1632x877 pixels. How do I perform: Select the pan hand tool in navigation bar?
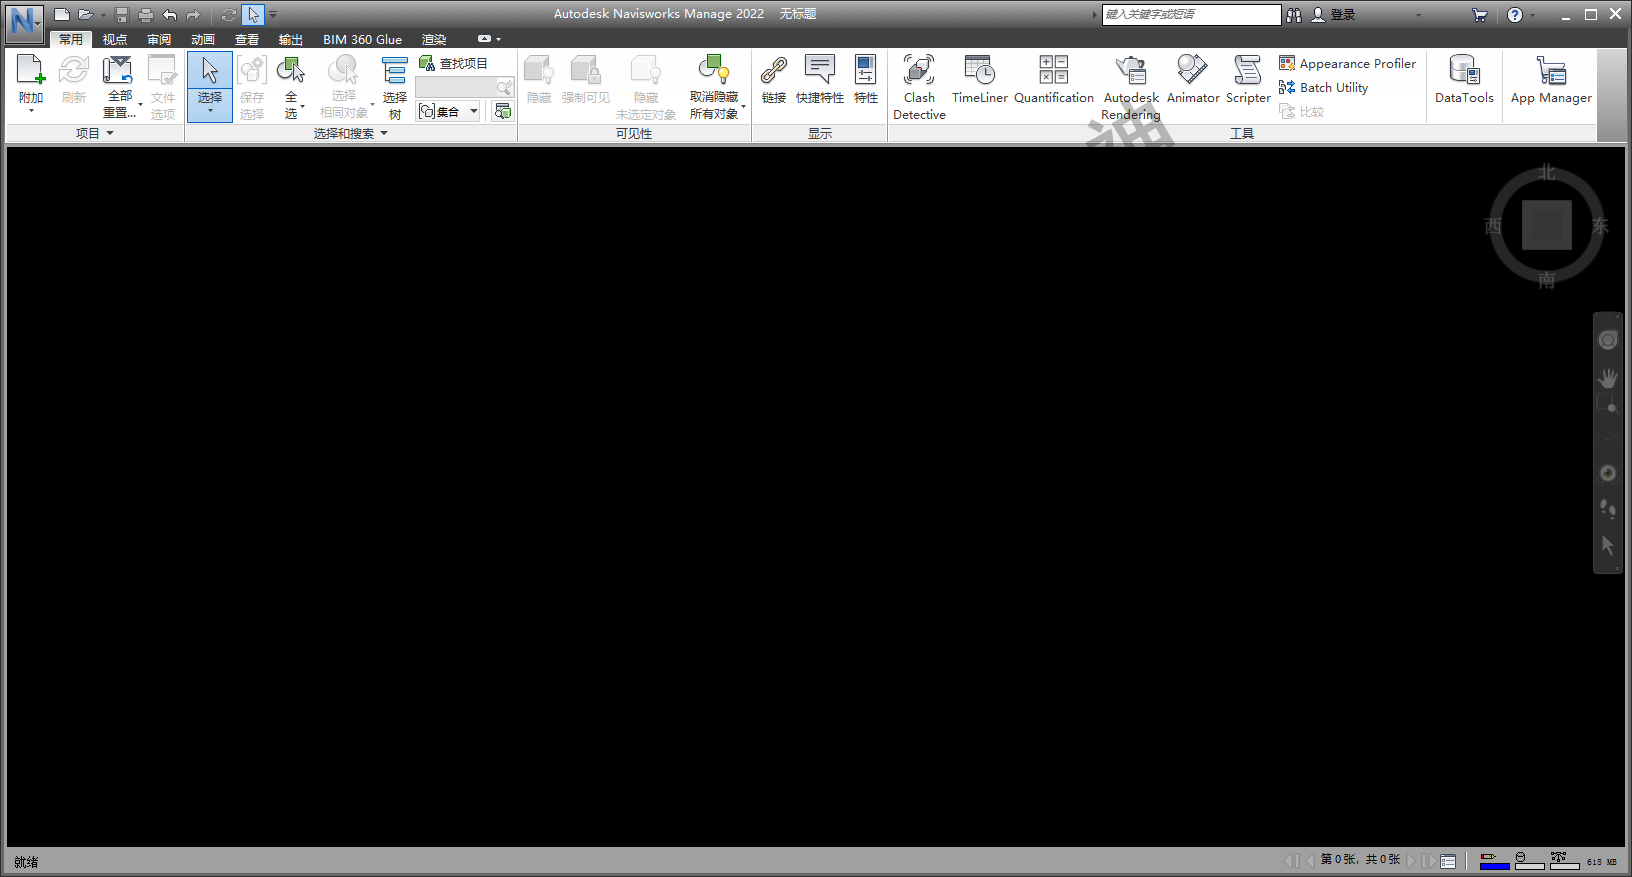(1608, 379)
